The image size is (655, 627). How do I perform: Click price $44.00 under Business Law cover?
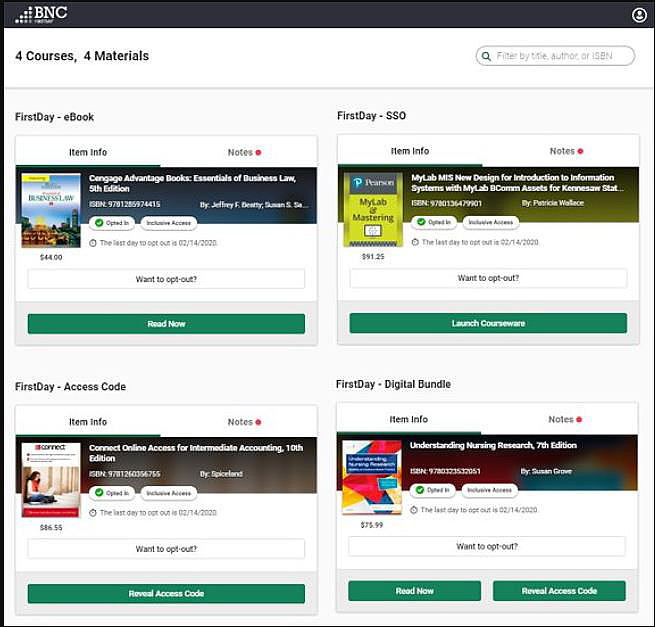point(51,257)
